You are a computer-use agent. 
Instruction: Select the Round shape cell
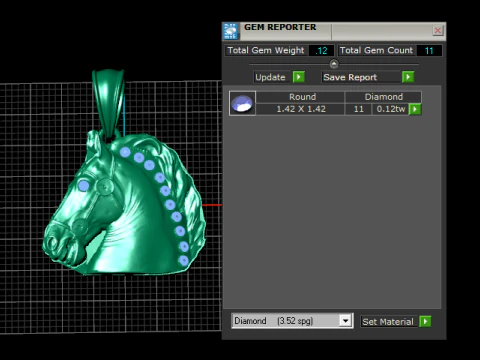302,97
